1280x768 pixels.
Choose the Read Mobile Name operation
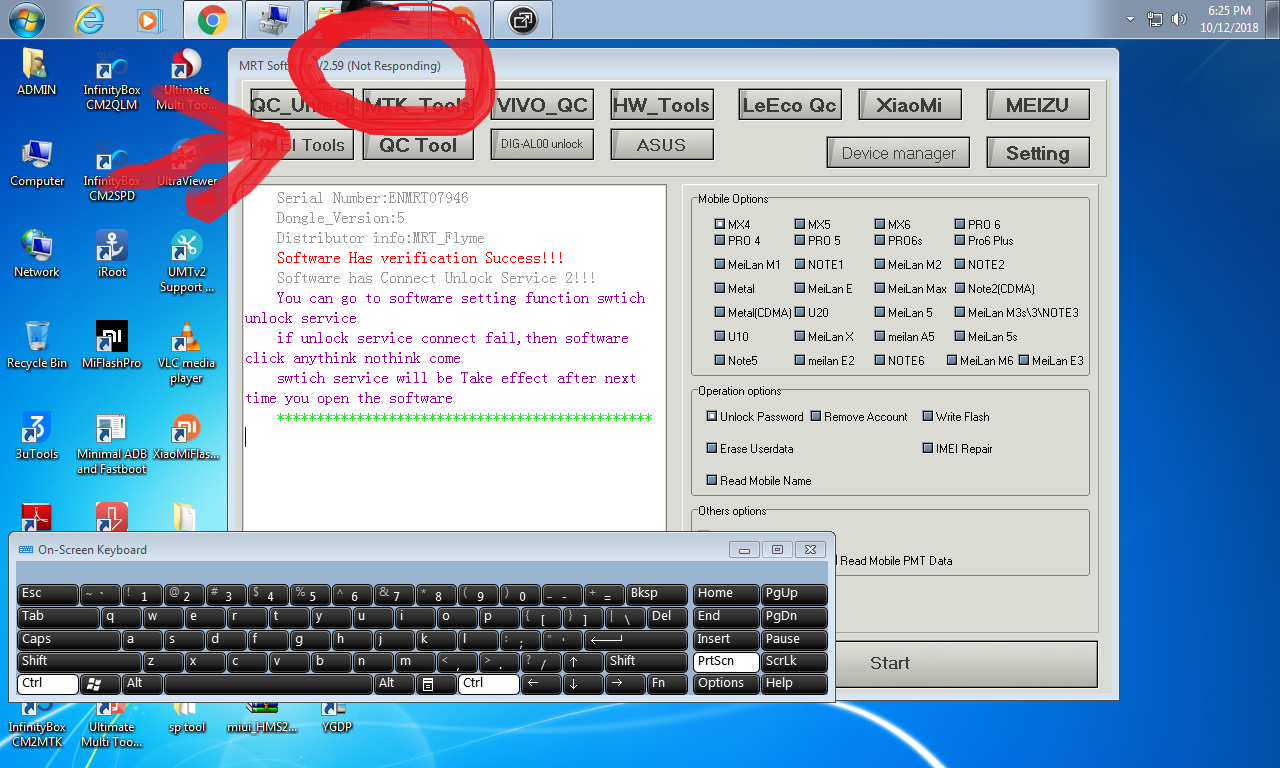(758, 481)
